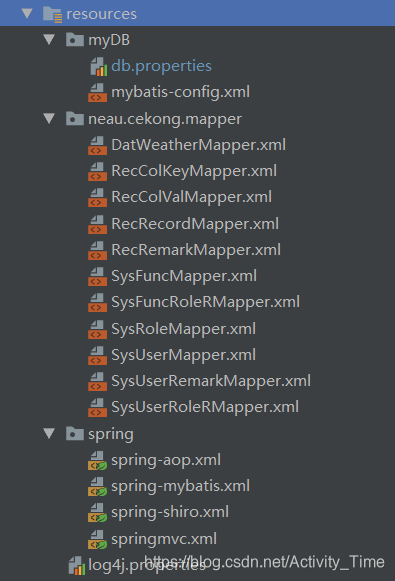Open mybatis-config.xml in the tree
This screenshot has height=581, width=395.
pos(180,92)
